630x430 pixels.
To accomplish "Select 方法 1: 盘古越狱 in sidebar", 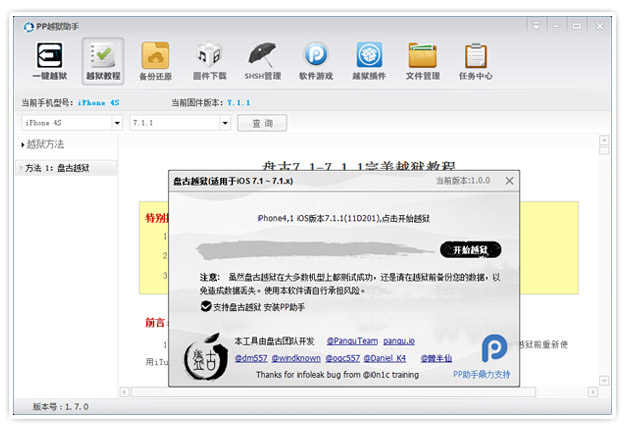I will tap(66, 168).
